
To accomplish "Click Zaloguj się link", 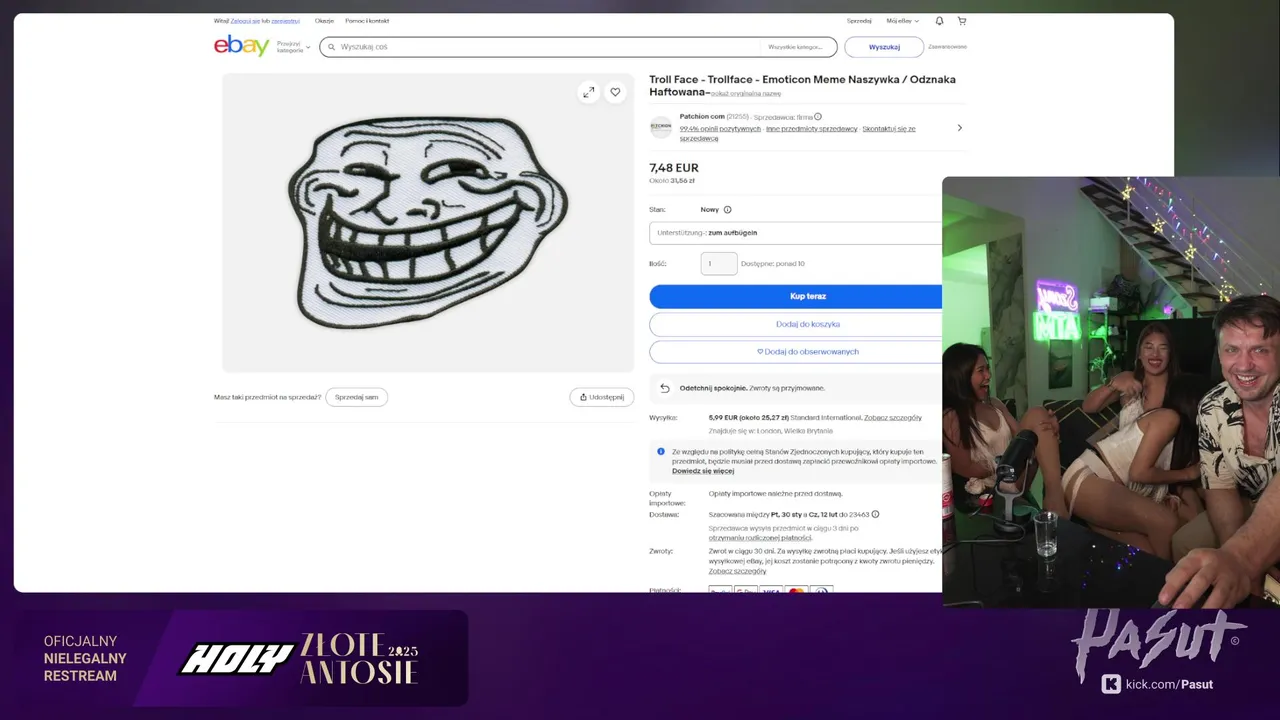I will coord(245,21).
